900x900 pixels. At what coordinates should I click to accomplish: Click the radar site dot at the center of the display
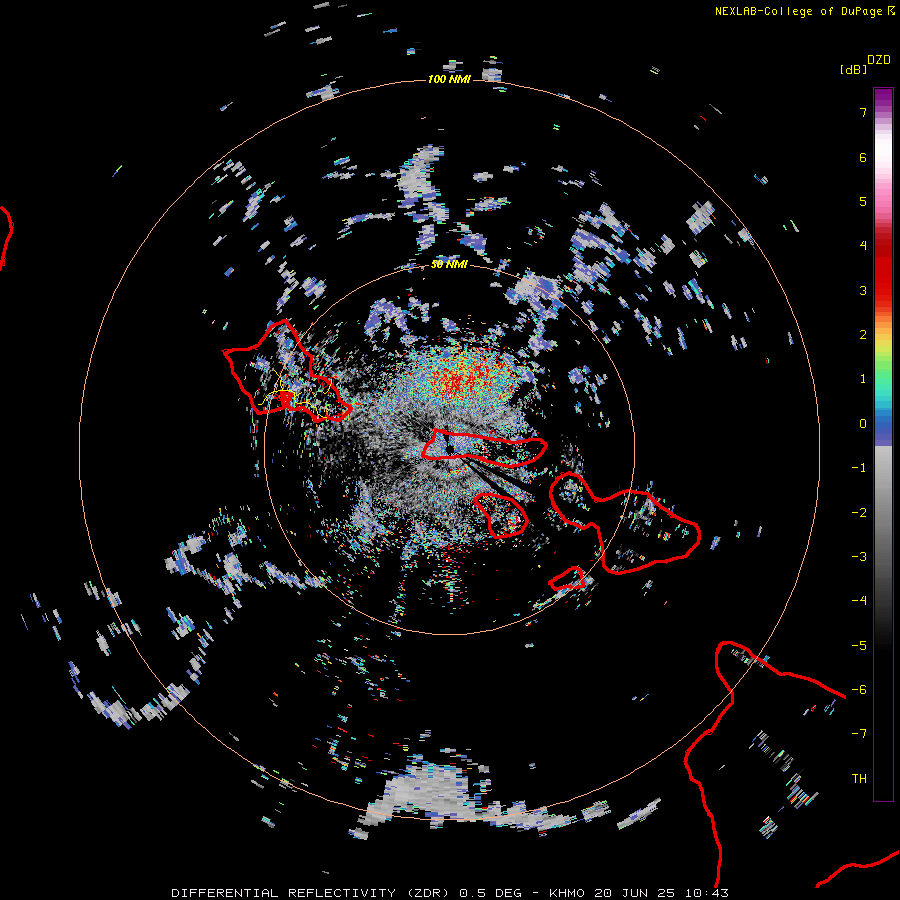[450, 449]
